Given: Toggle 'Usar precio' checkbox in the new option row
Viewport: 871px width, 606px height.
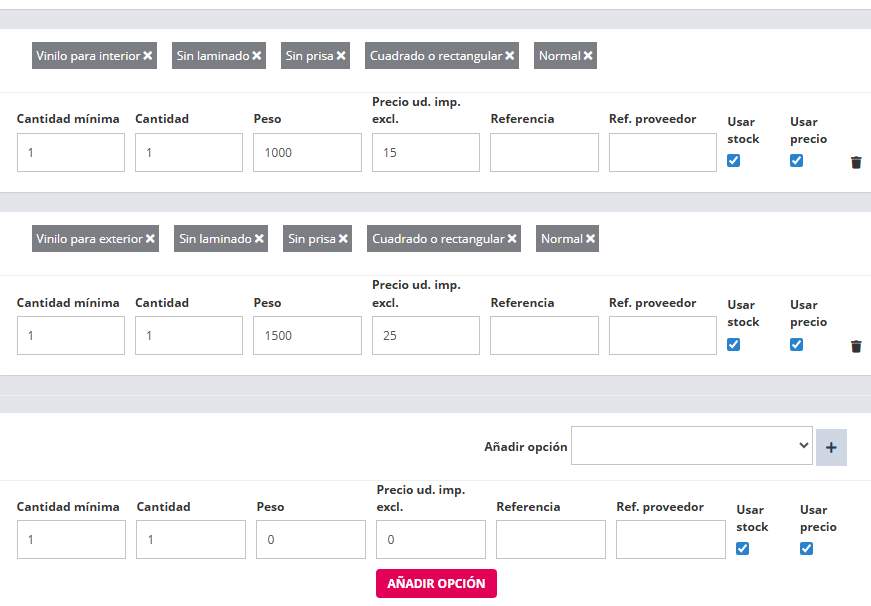Looking at the screenshot, I should 807,548.
